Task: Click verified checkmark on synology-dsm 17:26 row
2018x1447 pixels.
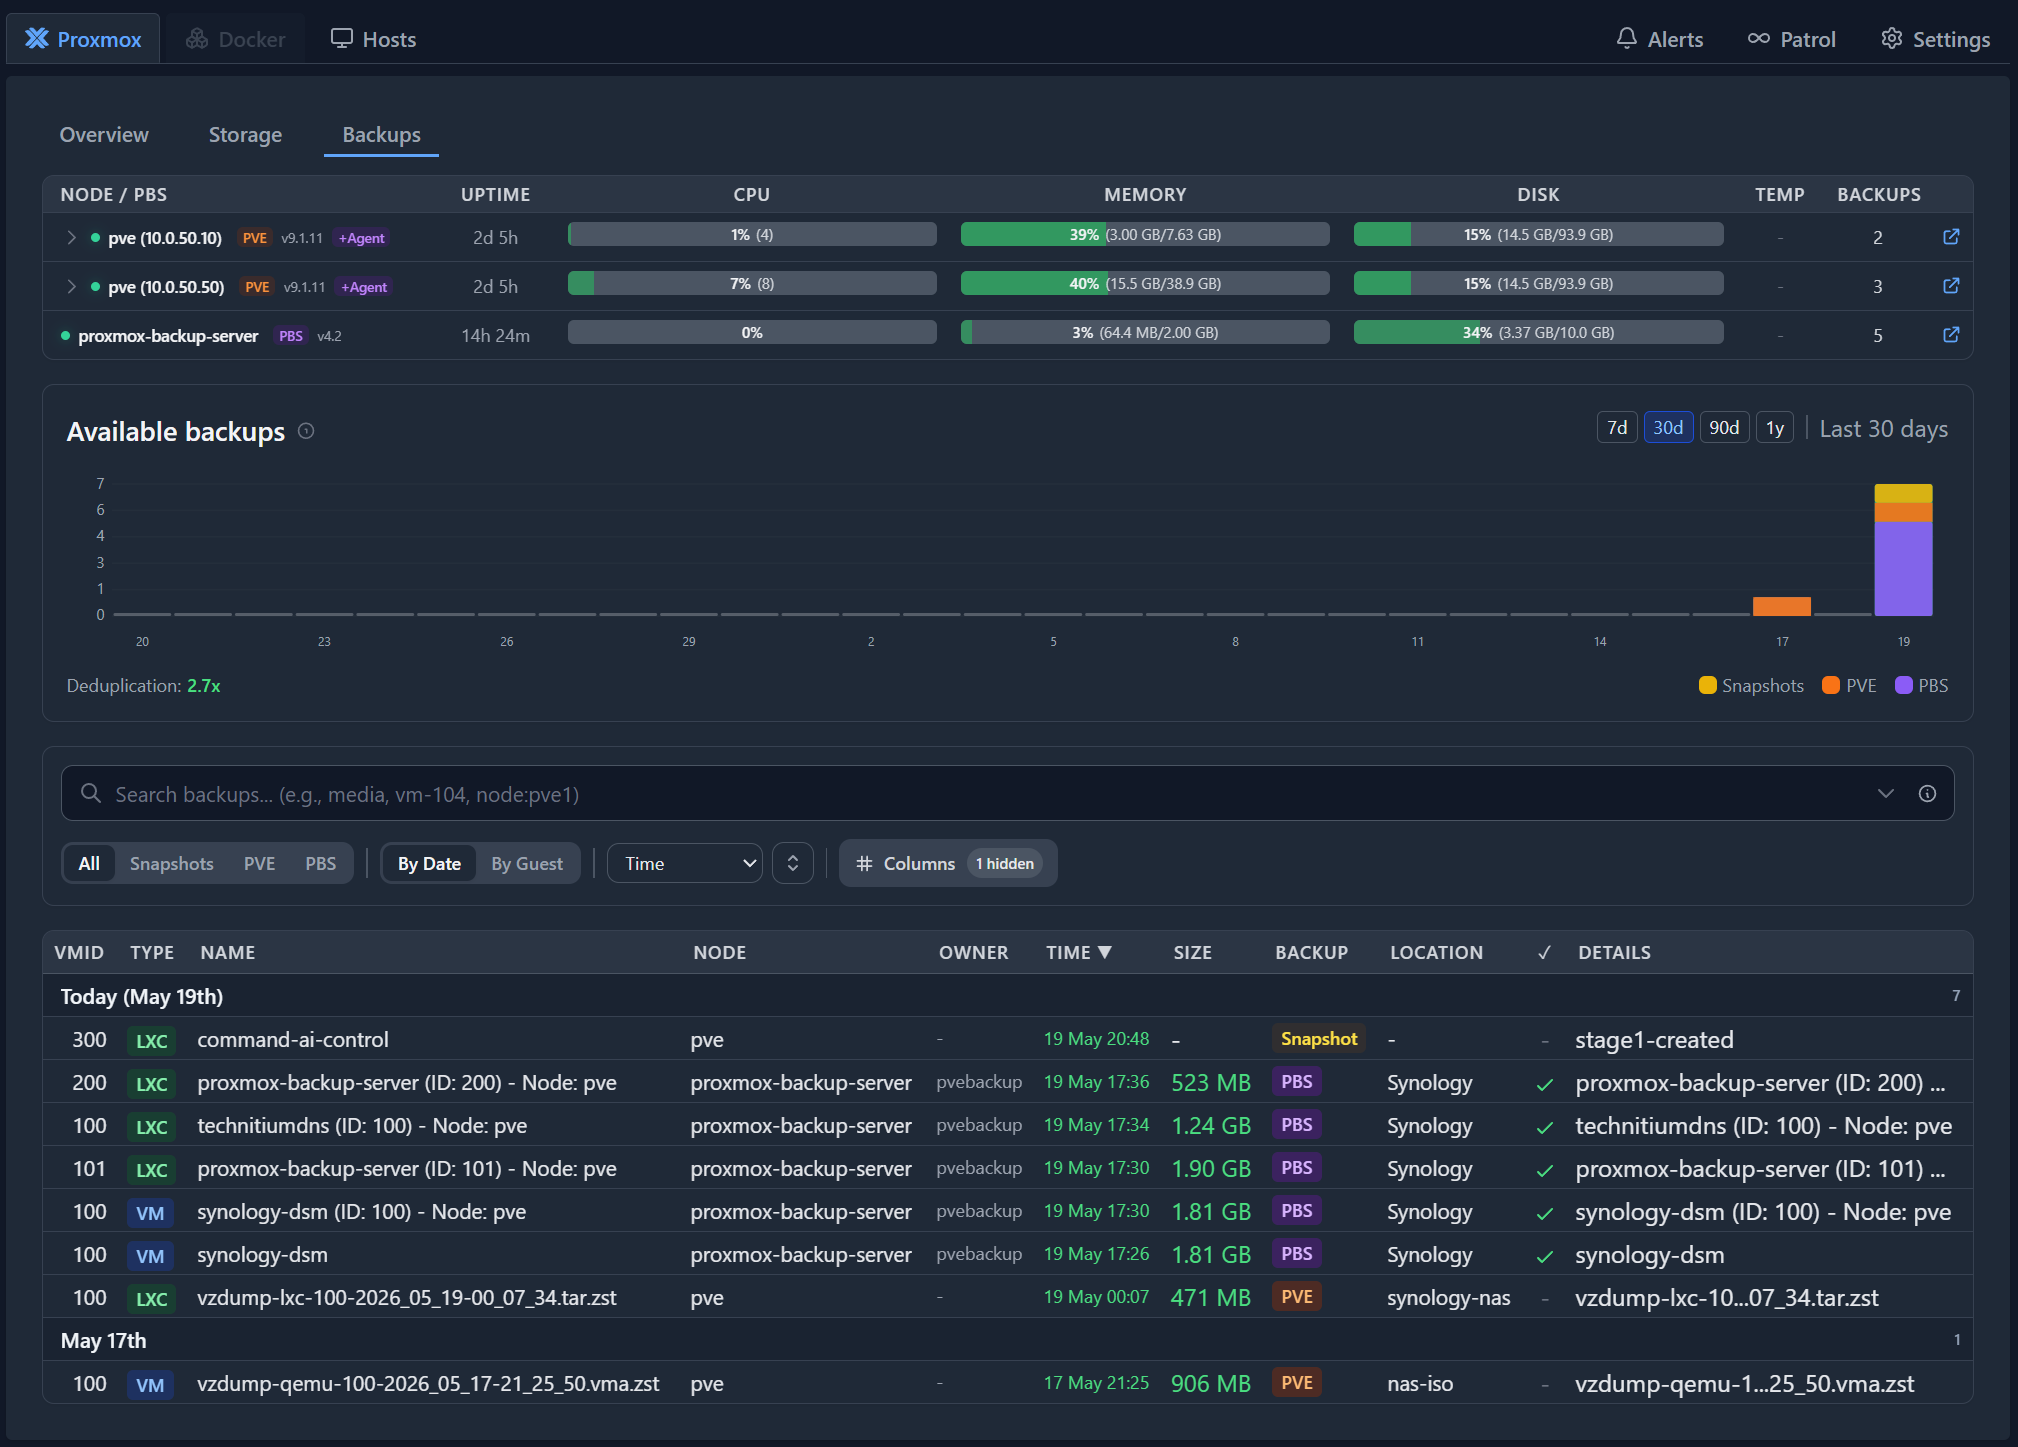Action: [x=1545, y=1256]
